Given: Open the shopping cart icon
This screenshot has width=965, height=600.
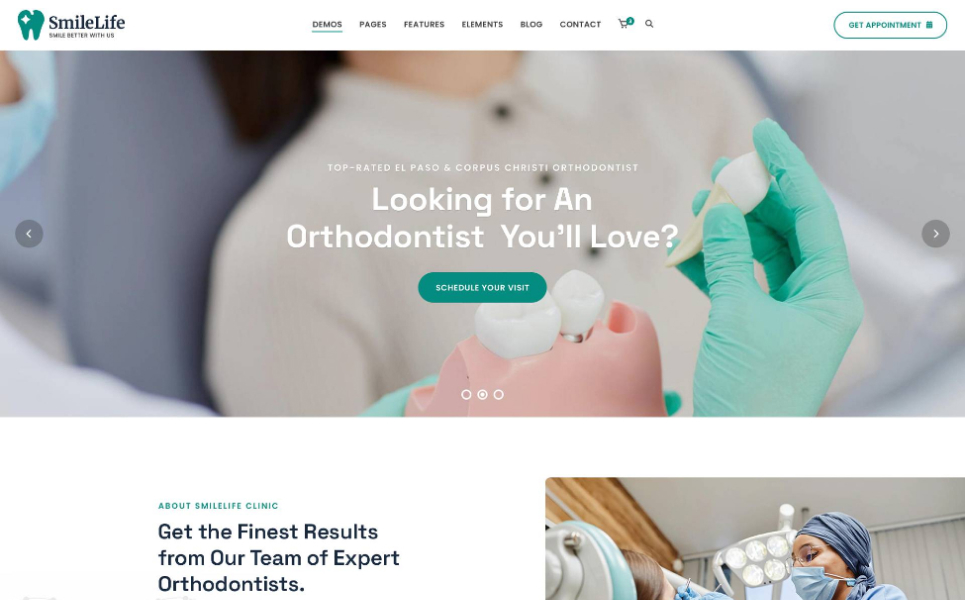Looking at the screenshot, I should [x=623, y=24].
